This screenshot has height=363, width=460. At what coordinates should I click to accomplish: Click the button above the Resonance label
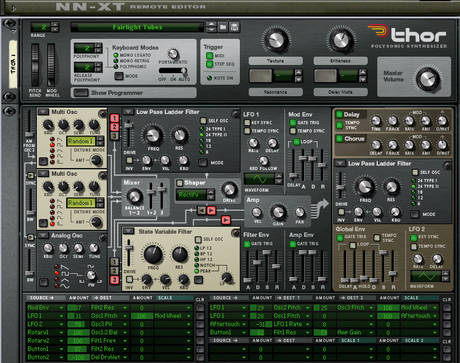tap(261, 76)
